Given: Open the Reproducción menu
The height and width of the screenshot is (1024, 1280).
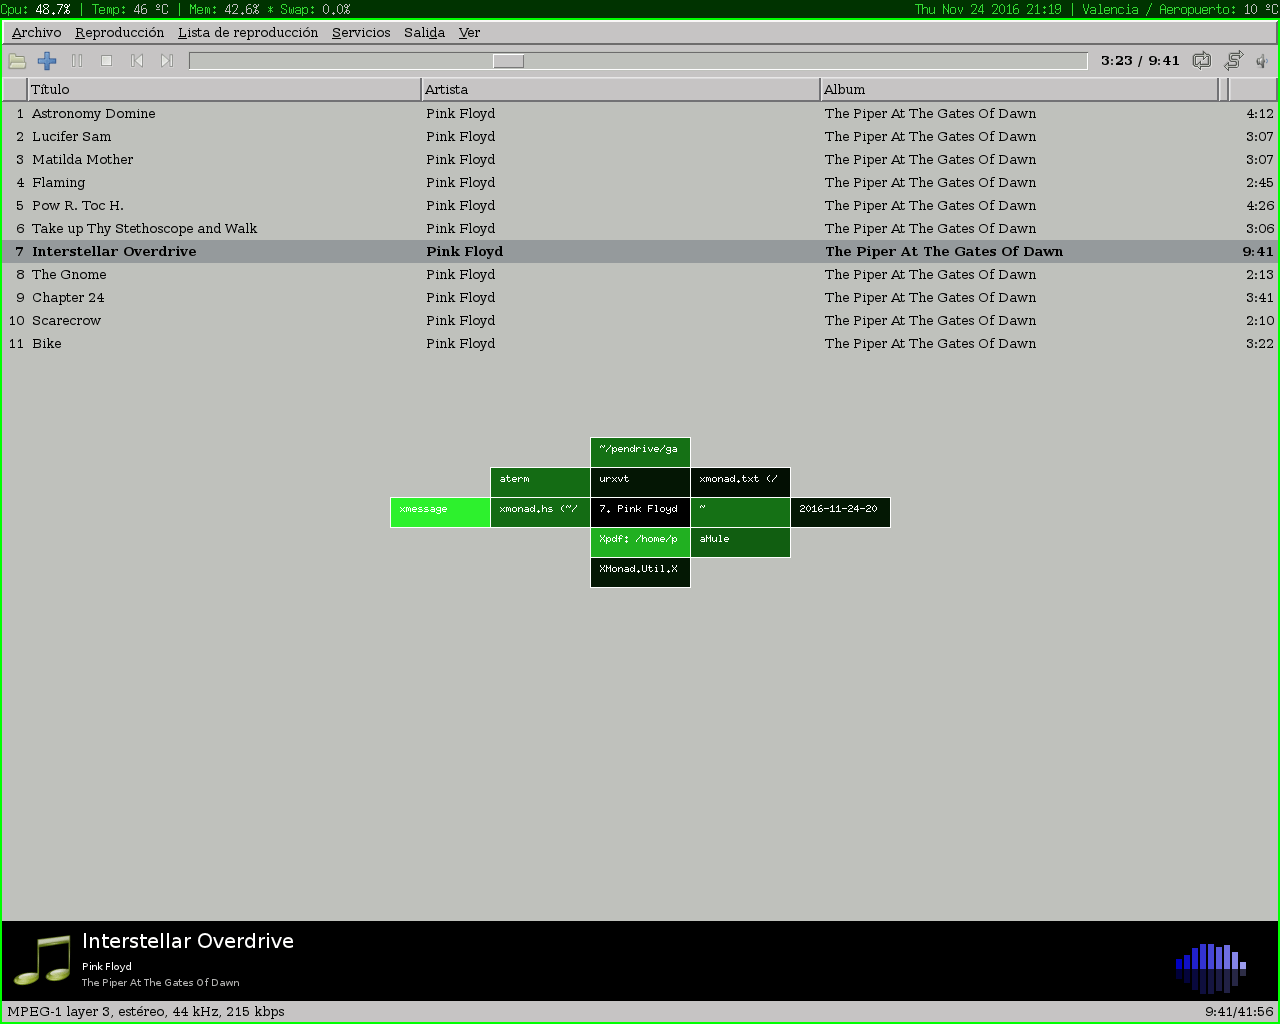Looking at the screenshot, I should click(x=120, y=33).
